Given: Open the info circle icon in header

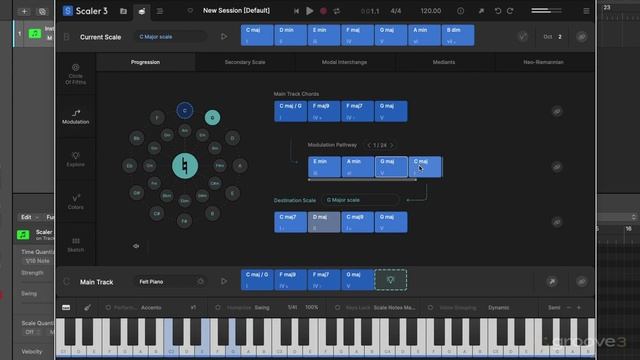Looking at the screenshot, I should pos(460,11).
